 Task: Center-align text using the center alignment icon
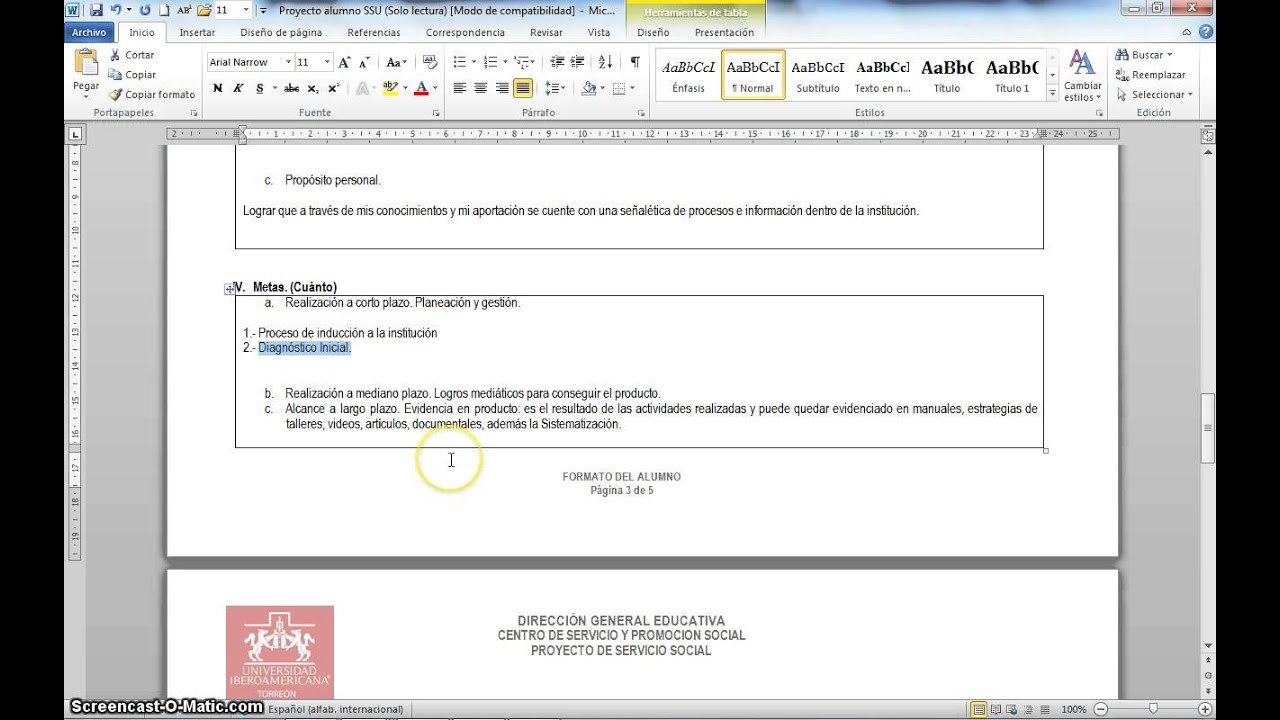[x=480, y=88]
